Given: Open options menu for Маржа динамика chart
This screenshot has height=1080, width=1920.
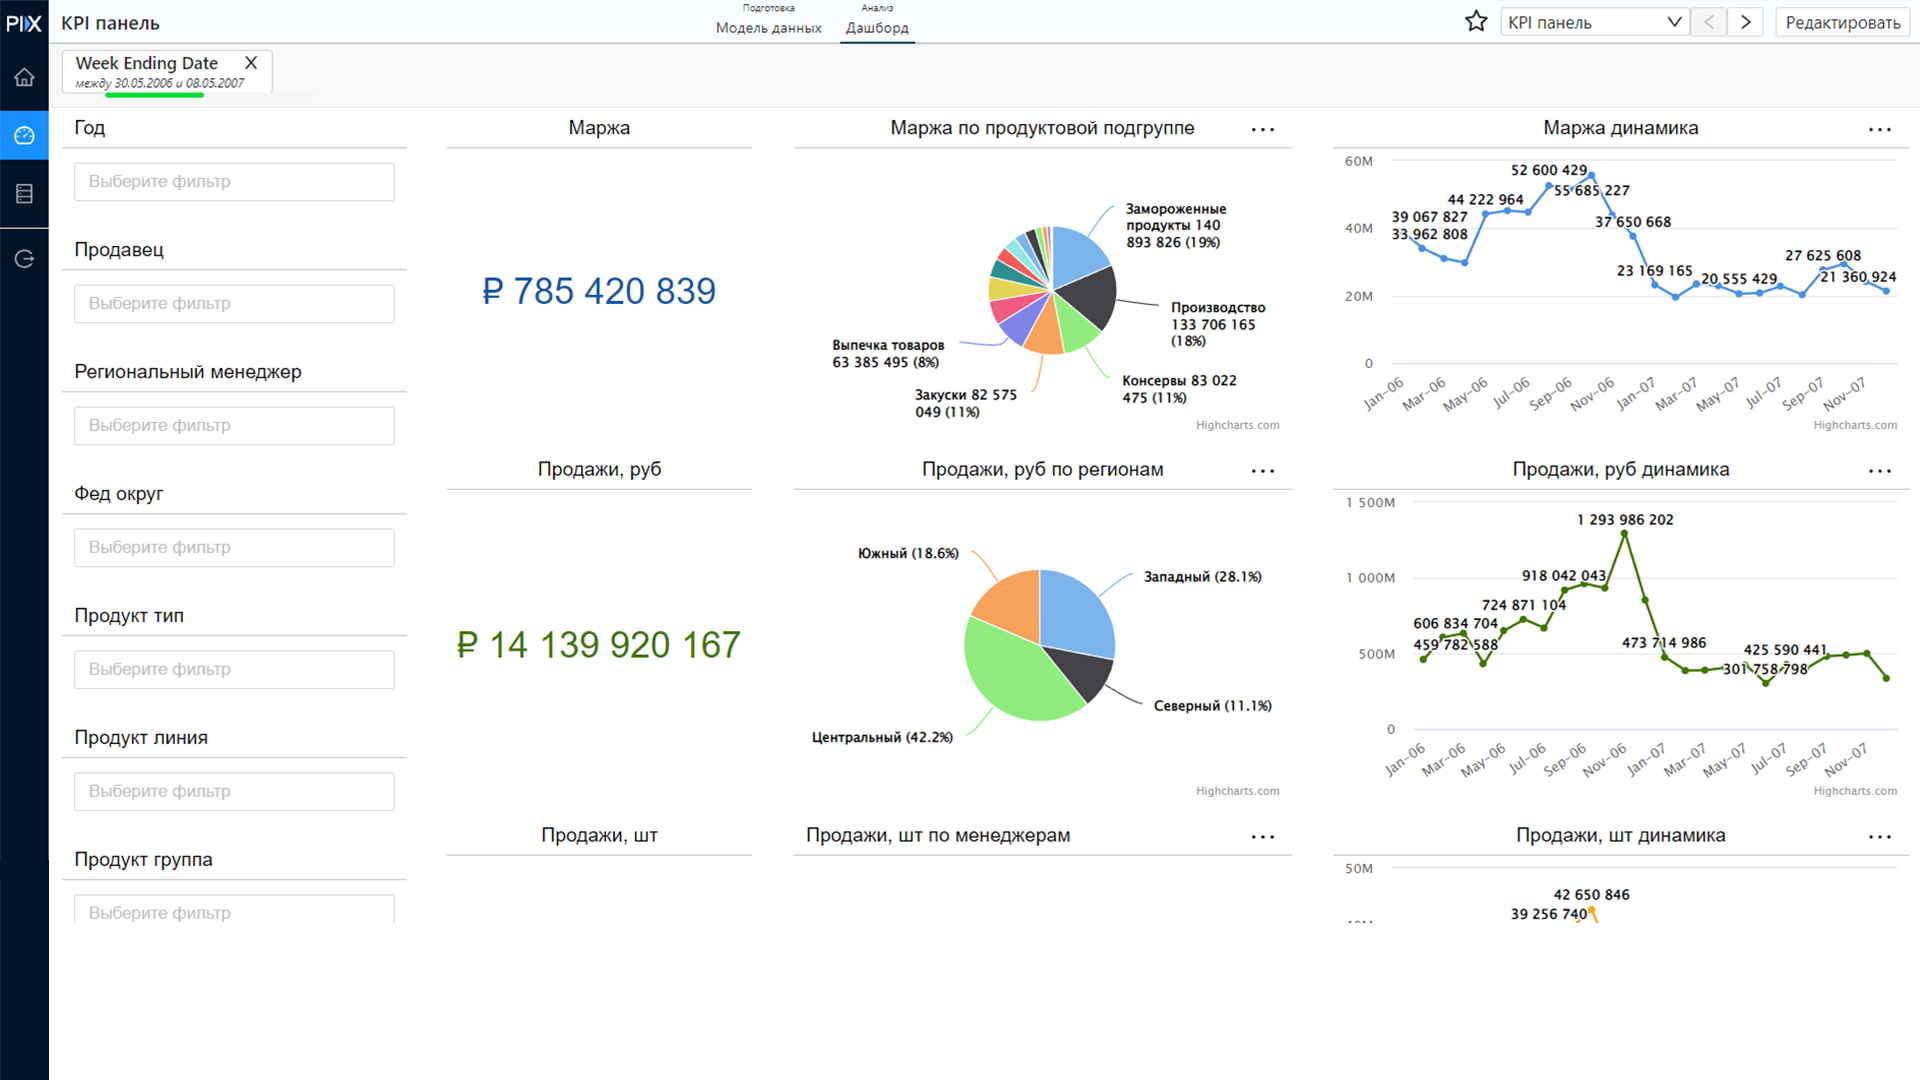Looking at the screenshot, I should pyautogui.click(x=1880, y=129).
